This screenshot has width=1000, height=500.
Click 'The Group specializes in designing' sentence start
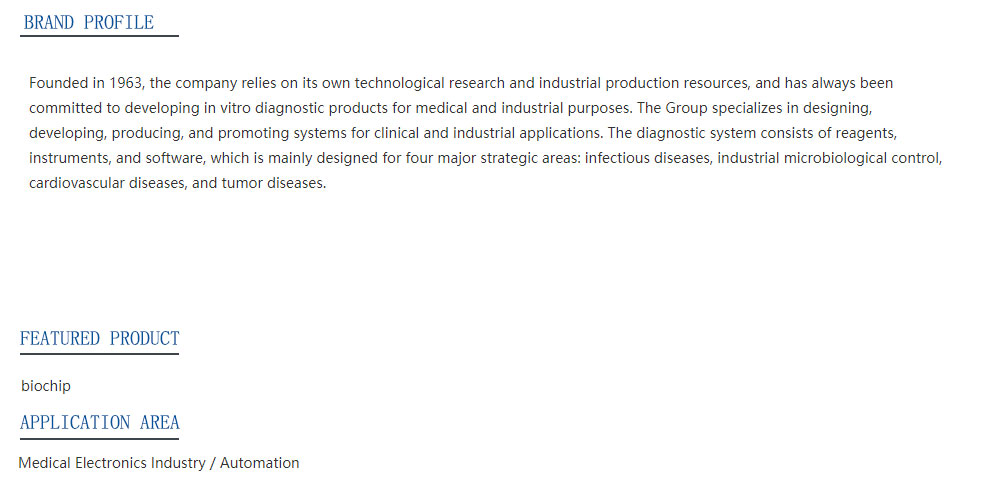point(754,108)
